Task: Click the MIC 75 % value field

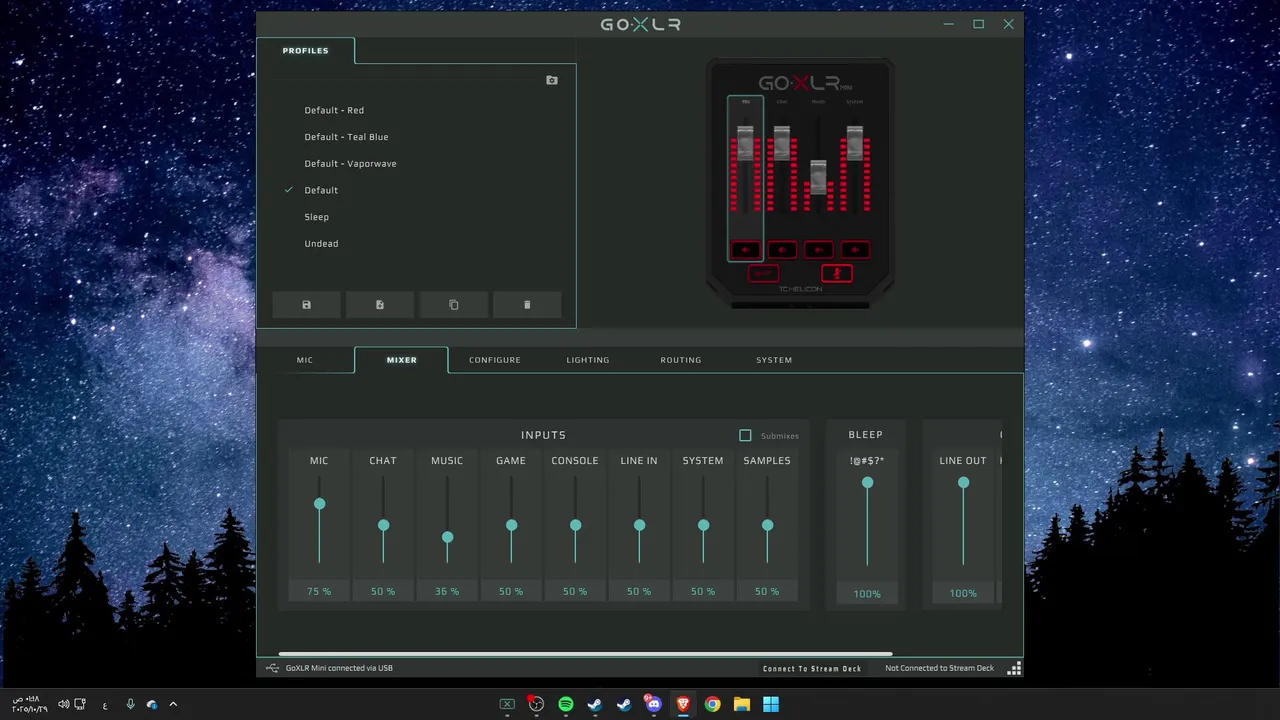Action: coord(319,591)
